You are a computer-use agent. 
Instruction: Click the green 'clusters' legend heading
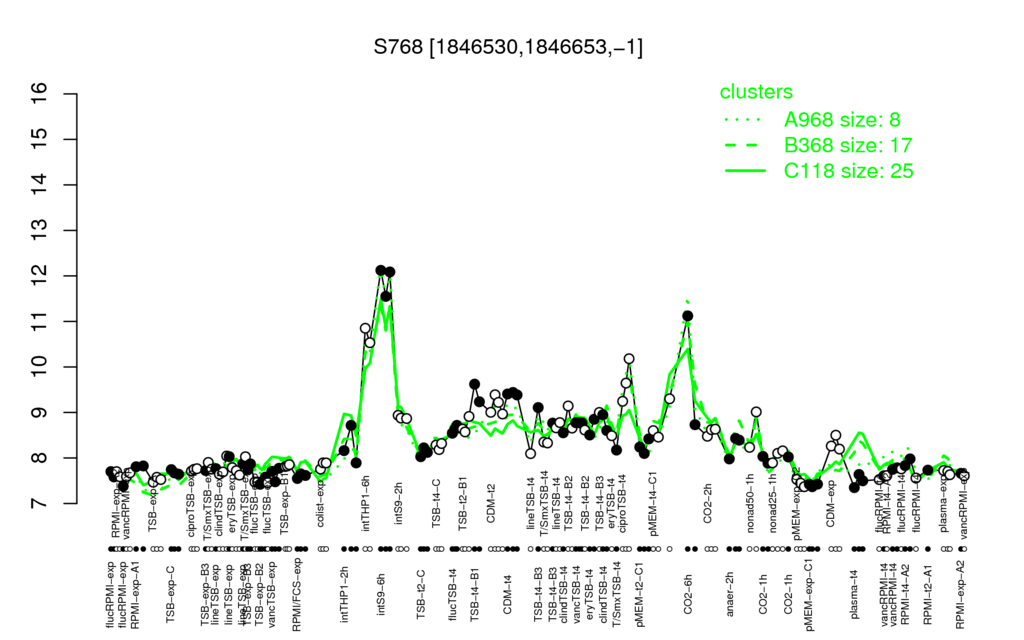(756, 91)
